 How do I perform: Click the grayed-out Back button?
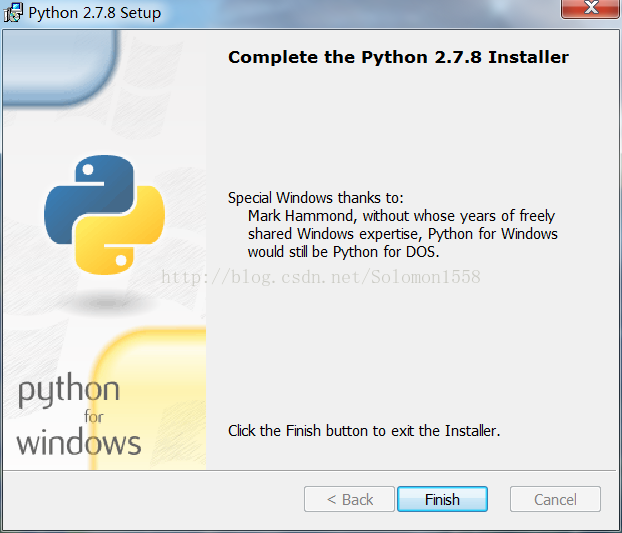point(349,499)
